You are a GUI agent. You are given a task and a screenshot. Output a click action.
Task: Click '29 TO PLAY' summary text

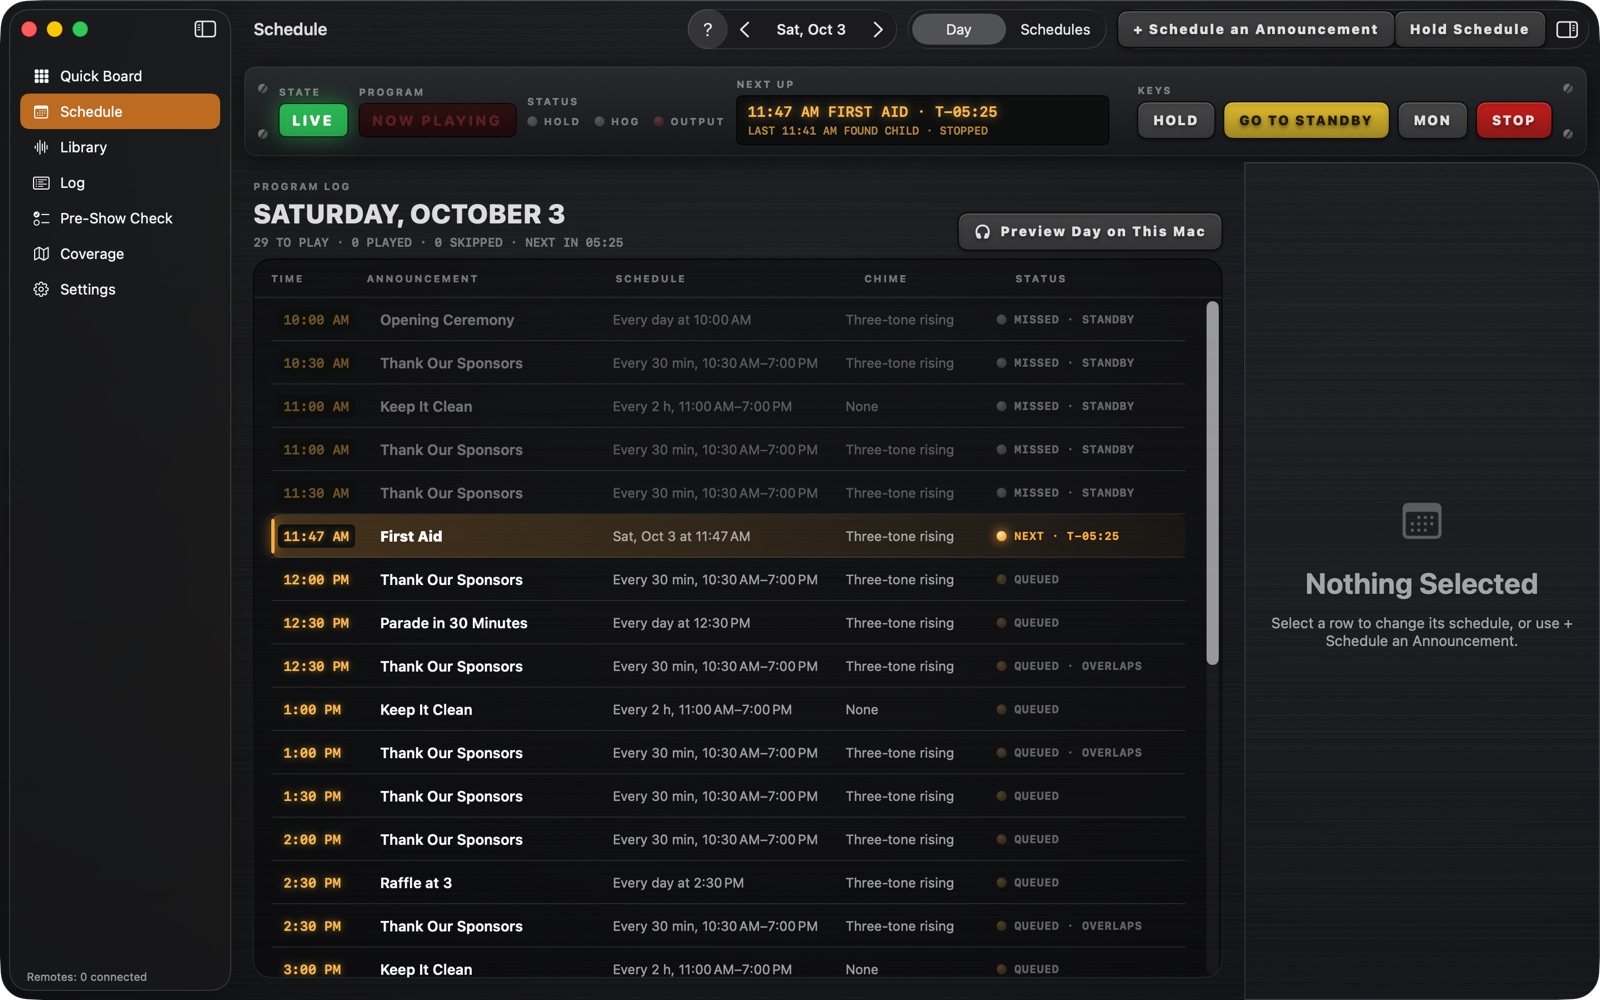[291, 243]
